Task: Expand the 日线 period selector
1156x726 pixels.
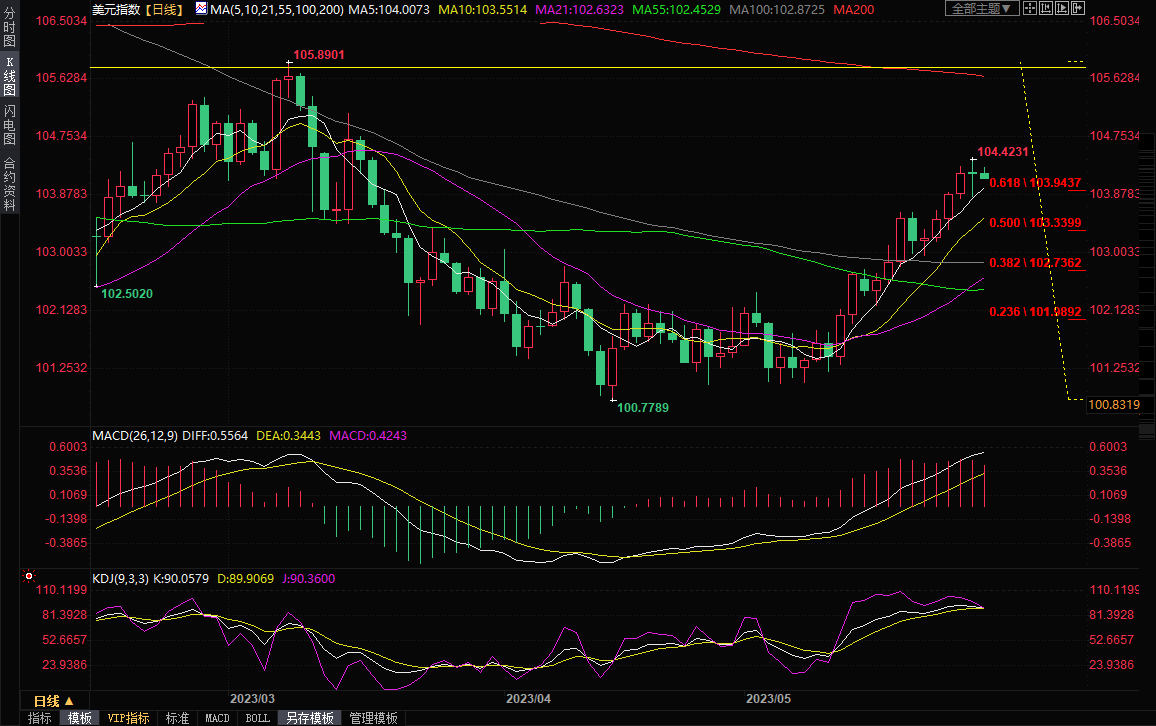Action: pyautogui.click(x=54, y=701)
